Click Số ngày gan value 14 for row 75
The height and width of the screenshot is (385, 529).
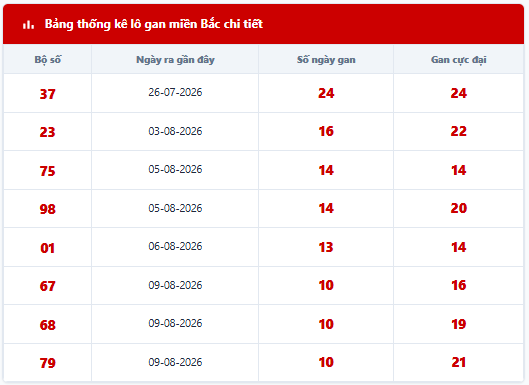point(326,170)
